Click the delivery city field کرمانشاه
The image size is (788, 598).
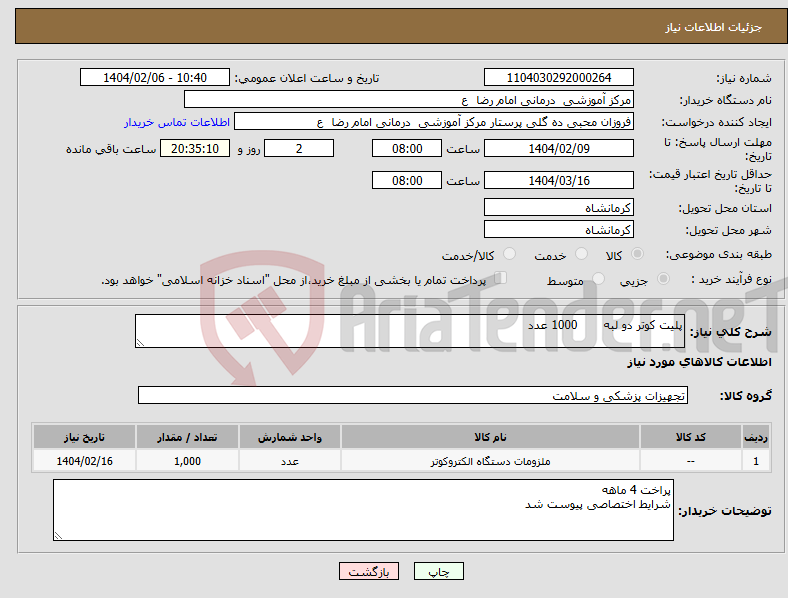click(x=558, y=230)
